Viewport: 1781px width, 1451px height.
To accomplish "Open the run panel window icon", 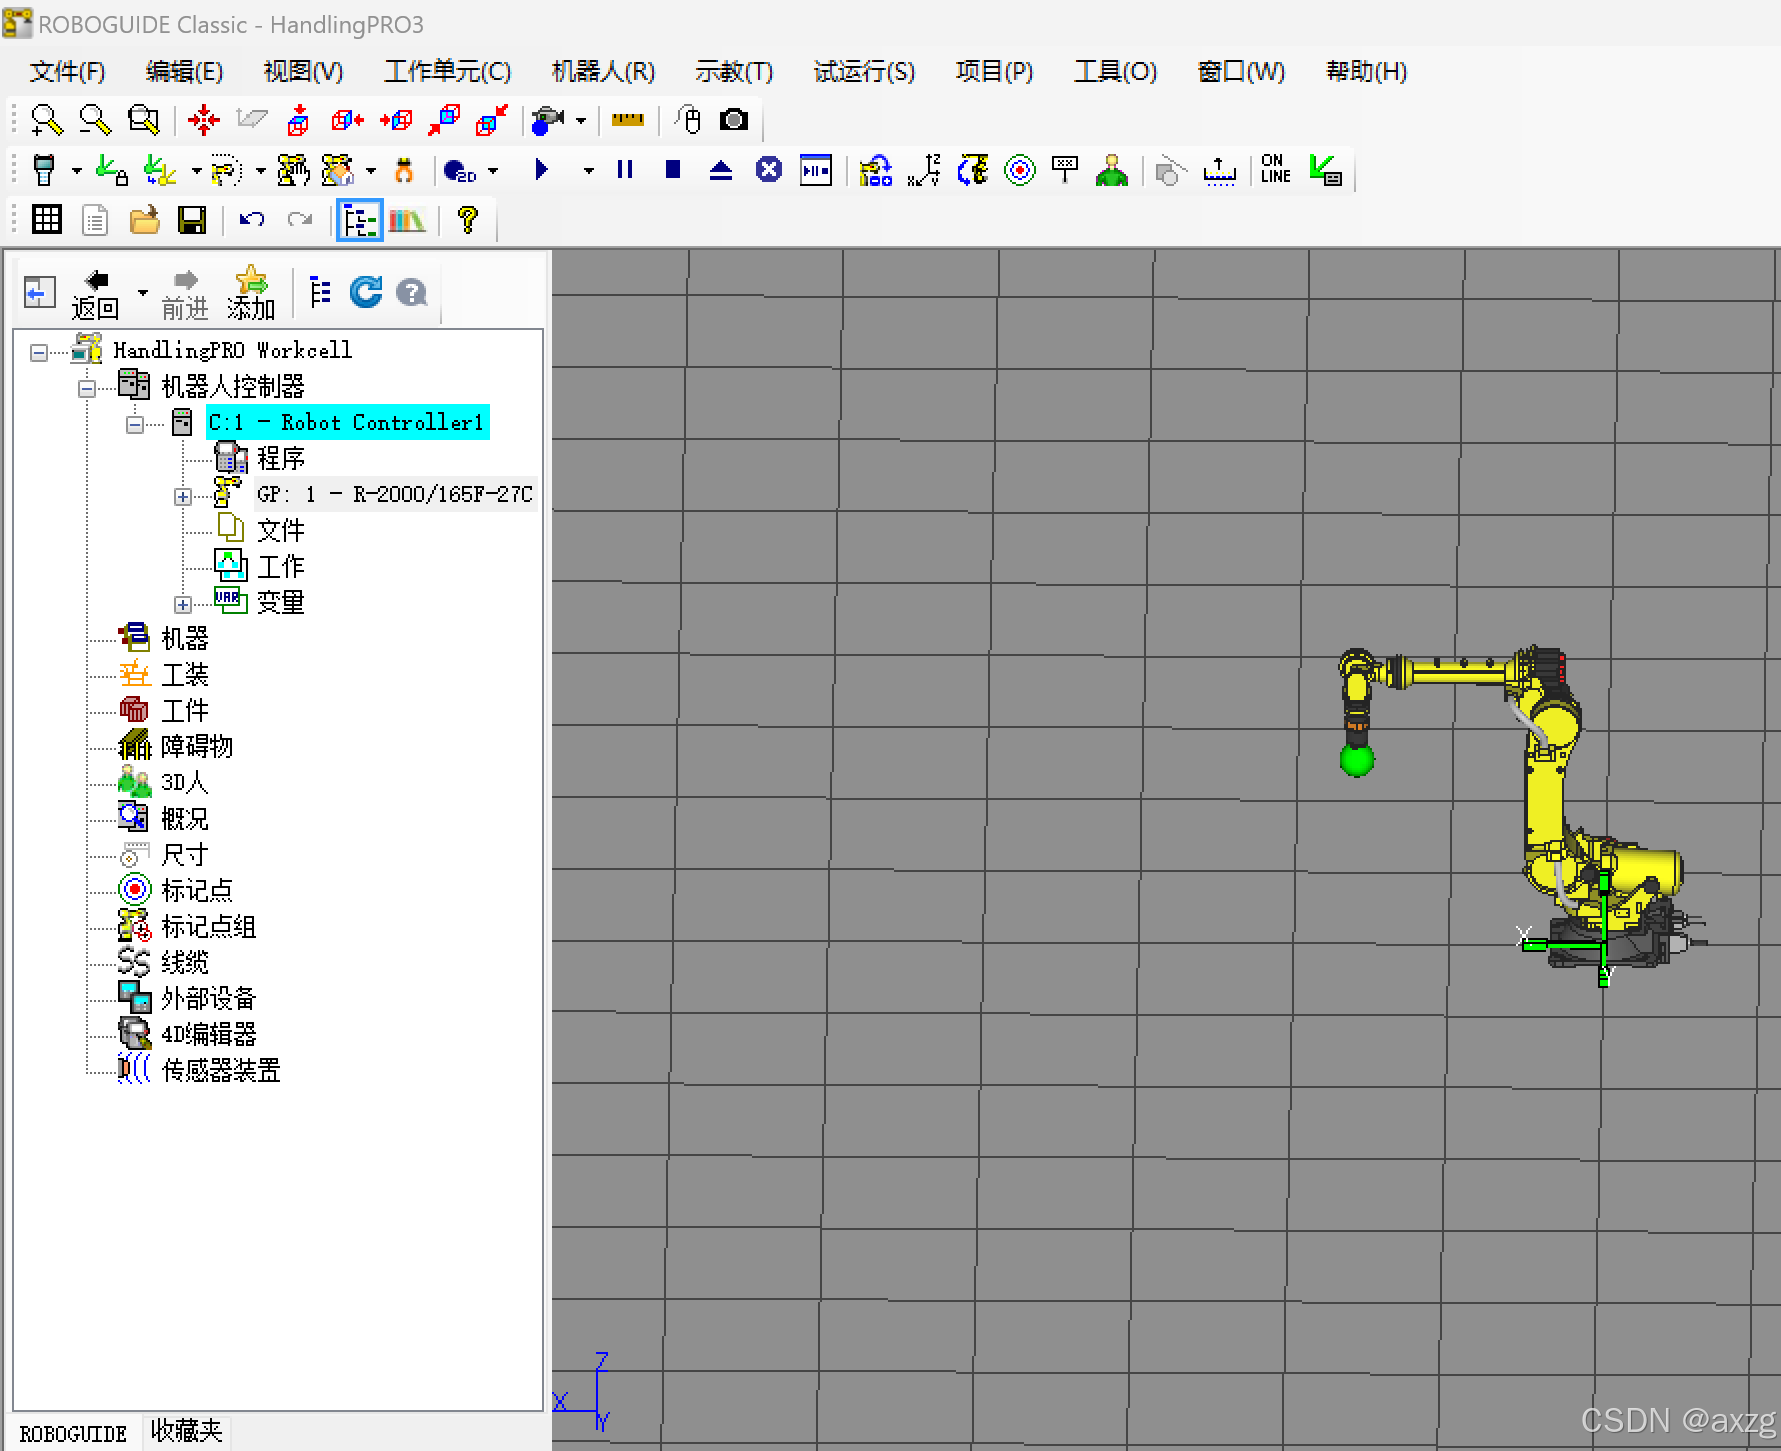I will point(816,170).
